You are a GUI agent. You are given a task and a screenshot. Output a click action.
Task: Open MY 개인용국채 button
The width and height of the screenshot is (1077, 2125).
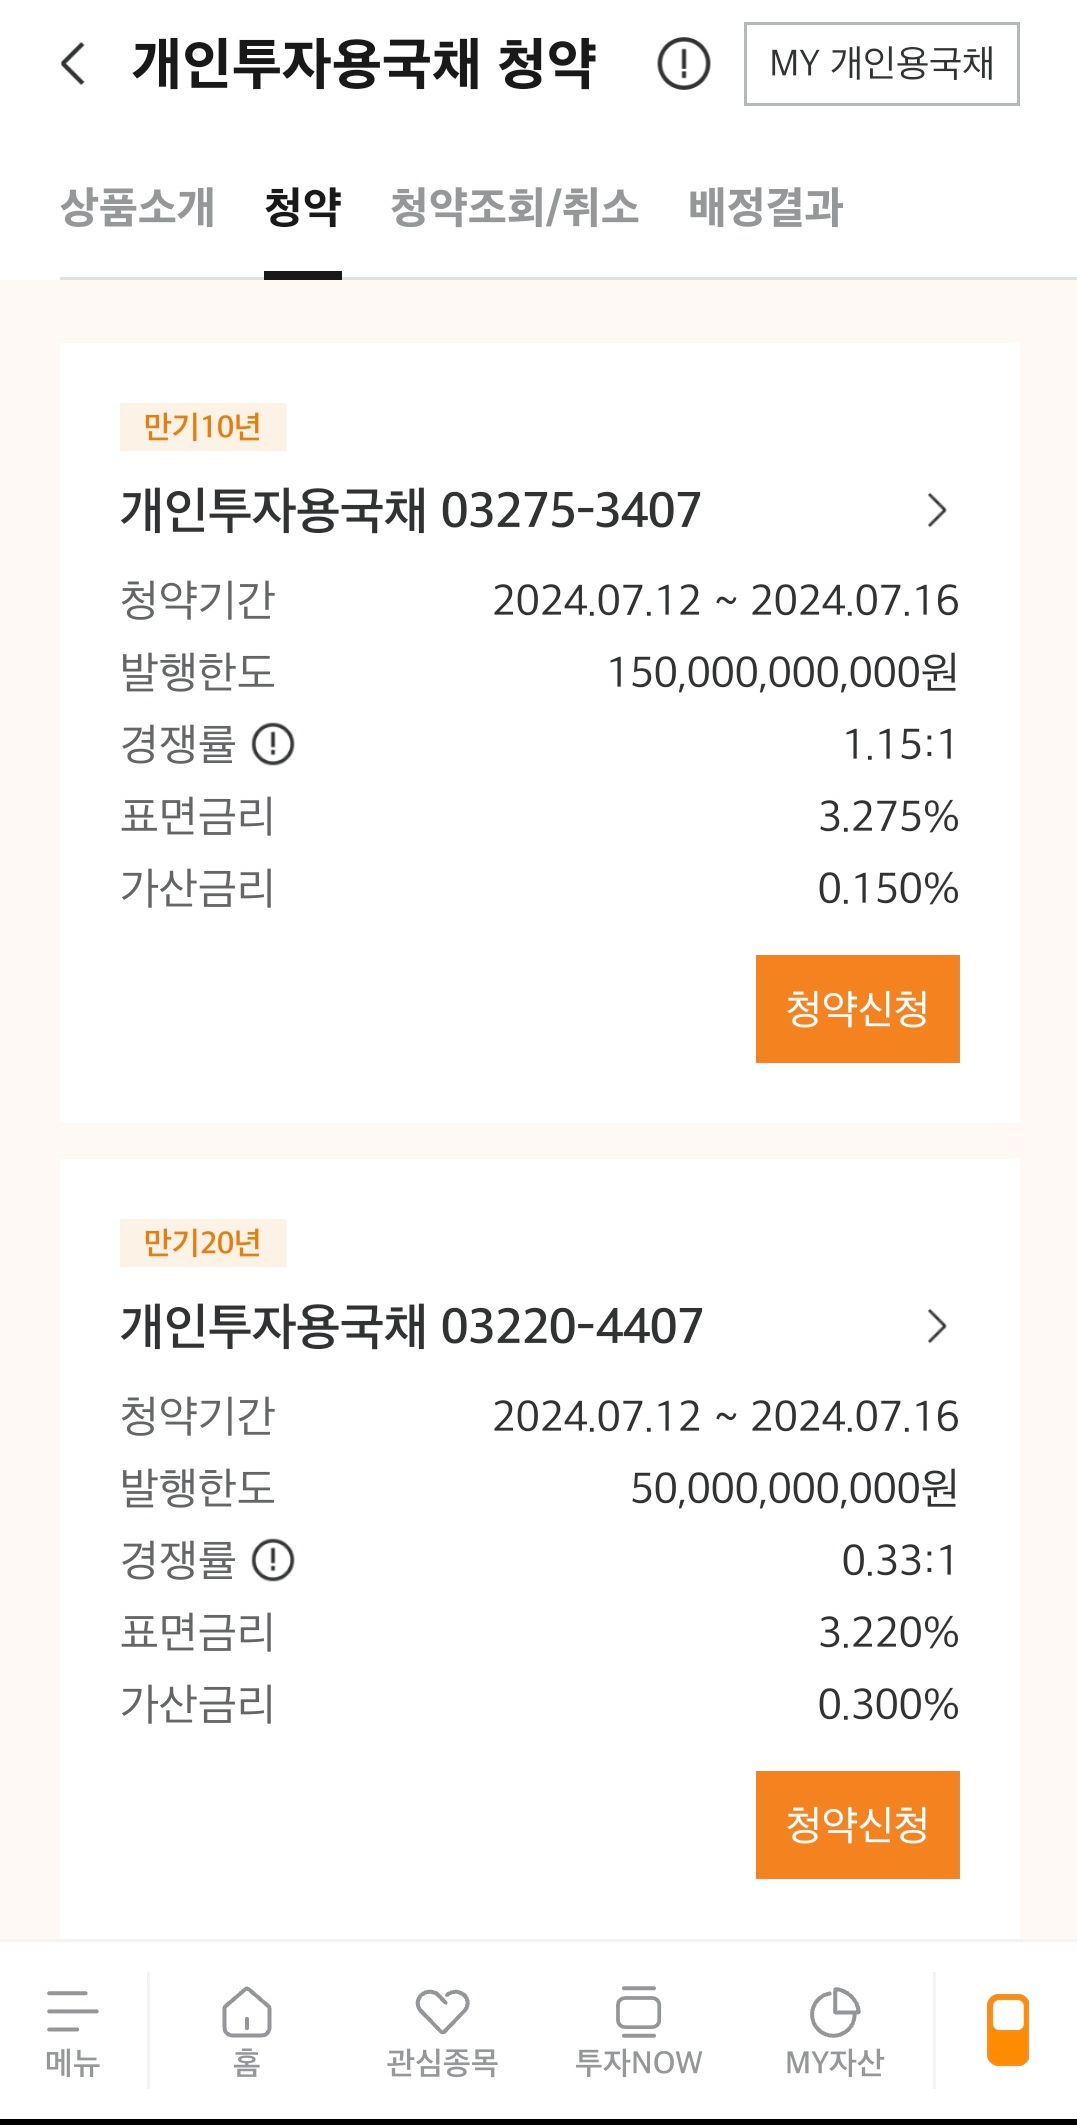click(x=882, y=64)
